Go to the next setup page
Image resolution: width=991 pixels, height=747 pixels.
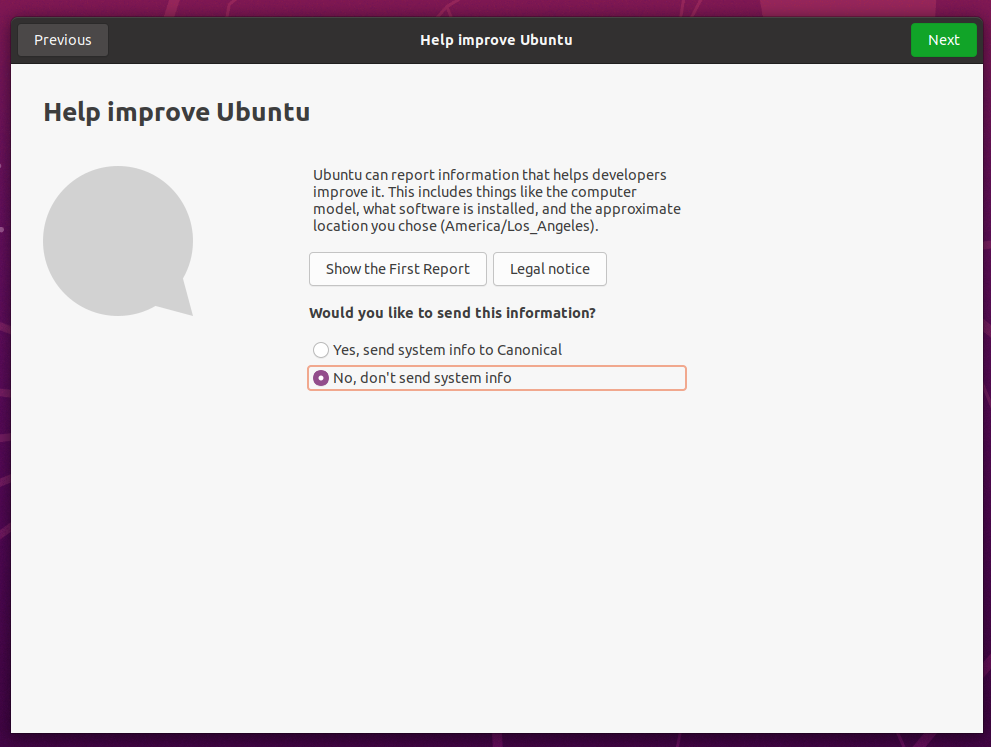tap(943, 40)
